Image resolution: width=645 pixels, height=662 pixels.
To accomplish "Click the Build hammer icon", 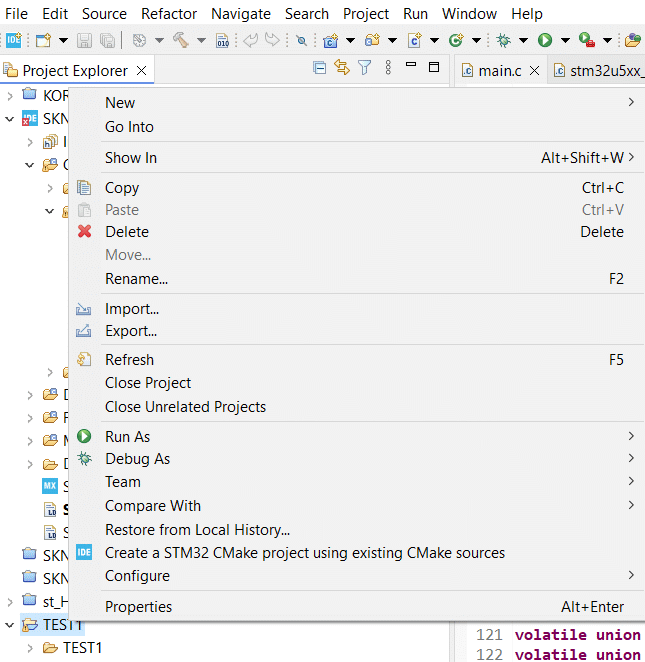I will tap(181, 40).
